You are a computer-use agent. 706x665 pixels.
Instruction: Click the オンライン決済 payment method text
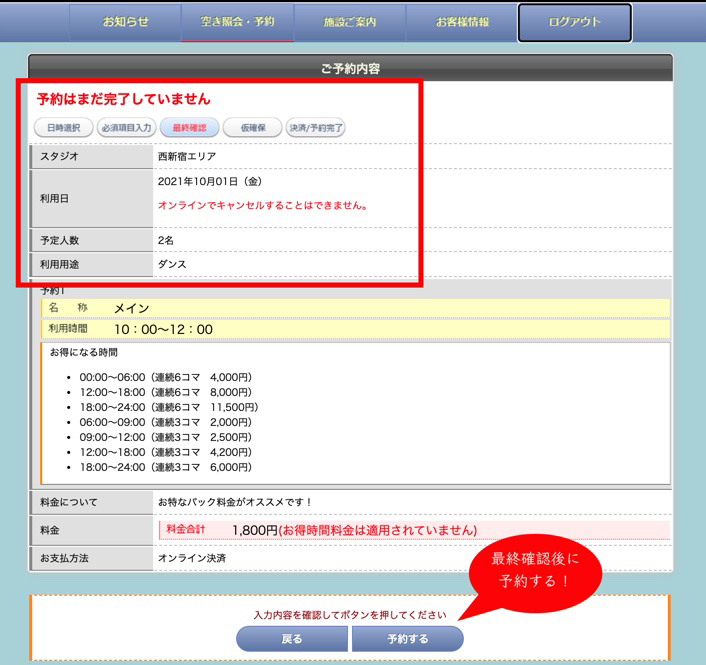191,557
